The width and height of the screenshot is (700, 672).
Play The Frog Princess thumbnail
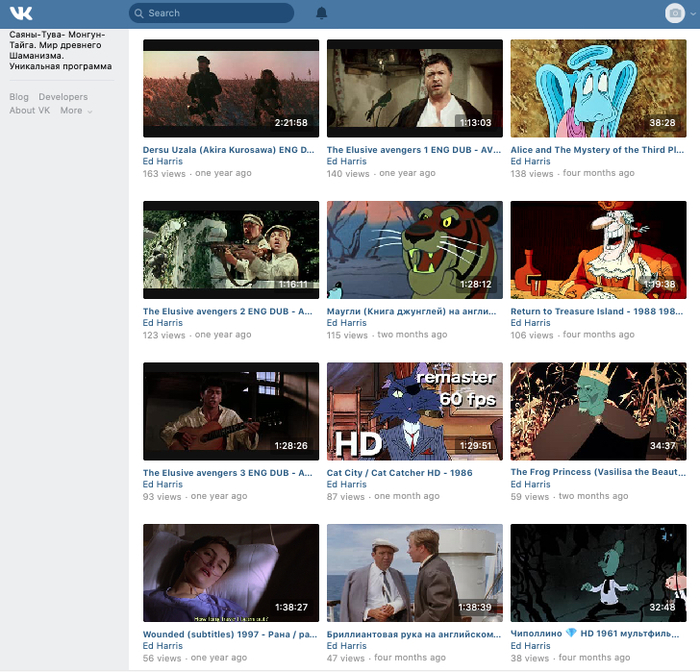click(x=599, y=411)
